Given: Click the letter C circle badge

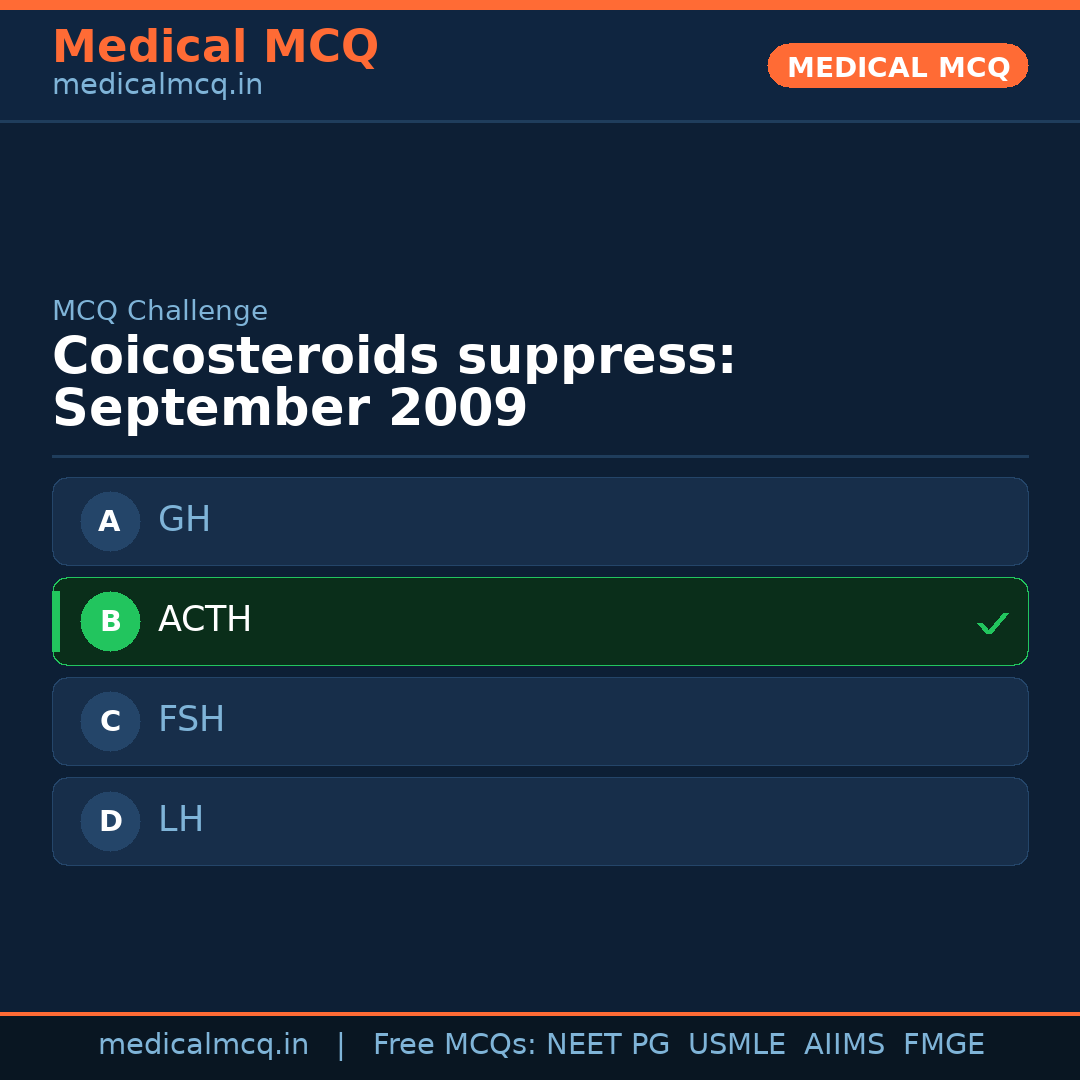Looking at the screenshot, I should (110, 721).
